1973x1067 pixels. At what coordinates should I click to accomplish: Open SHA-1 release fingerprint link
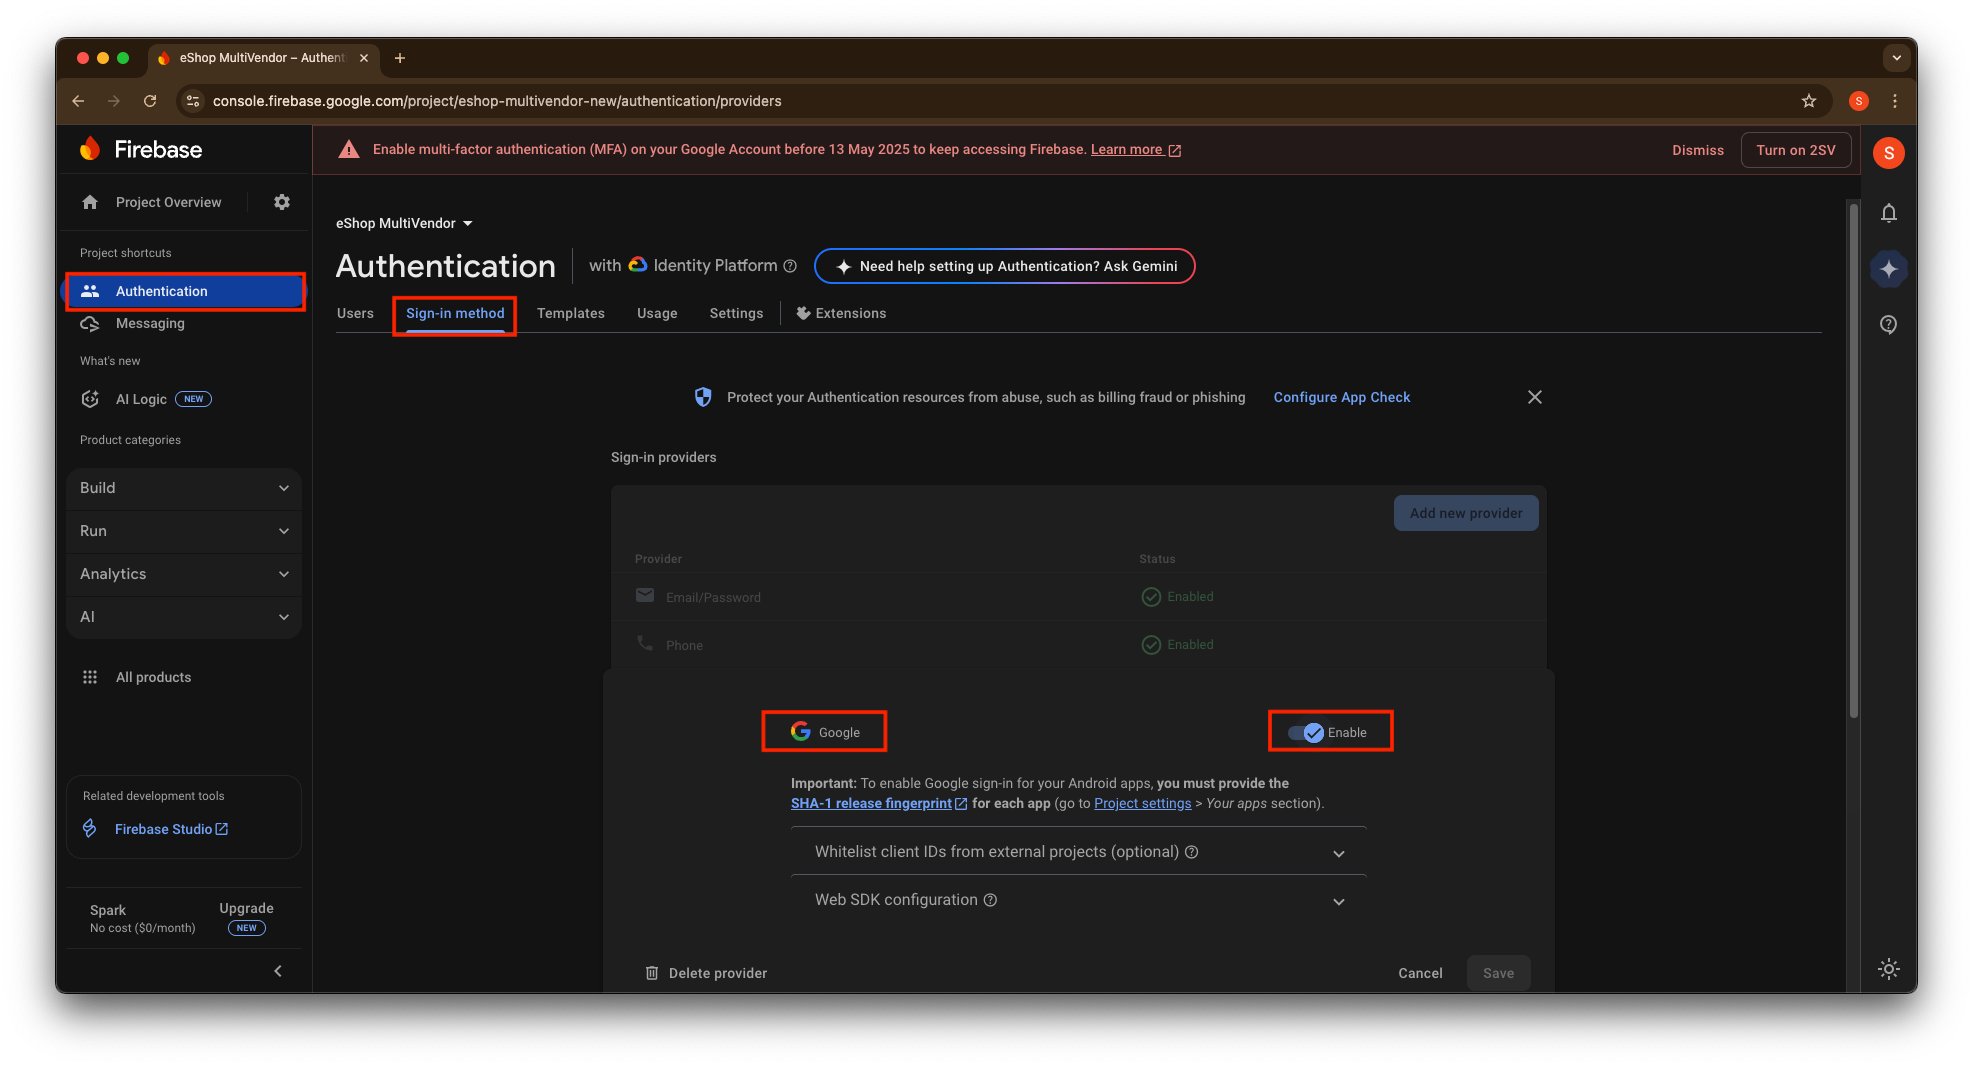tap(878, 803)
